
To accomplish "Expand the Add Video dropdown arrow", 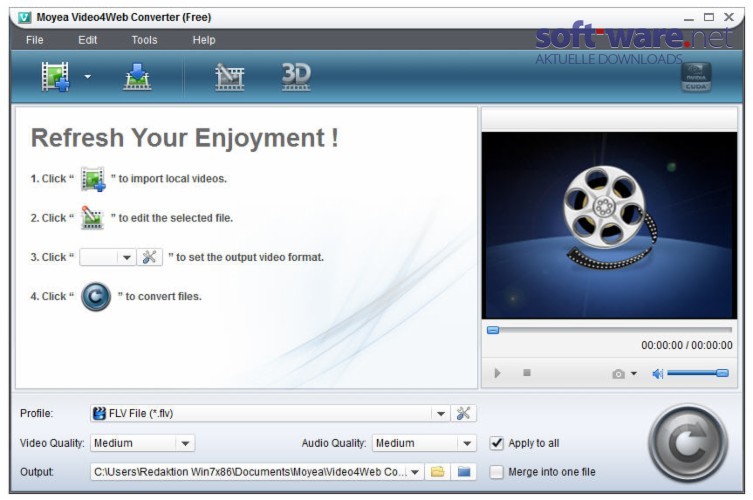I will [87, 76].
